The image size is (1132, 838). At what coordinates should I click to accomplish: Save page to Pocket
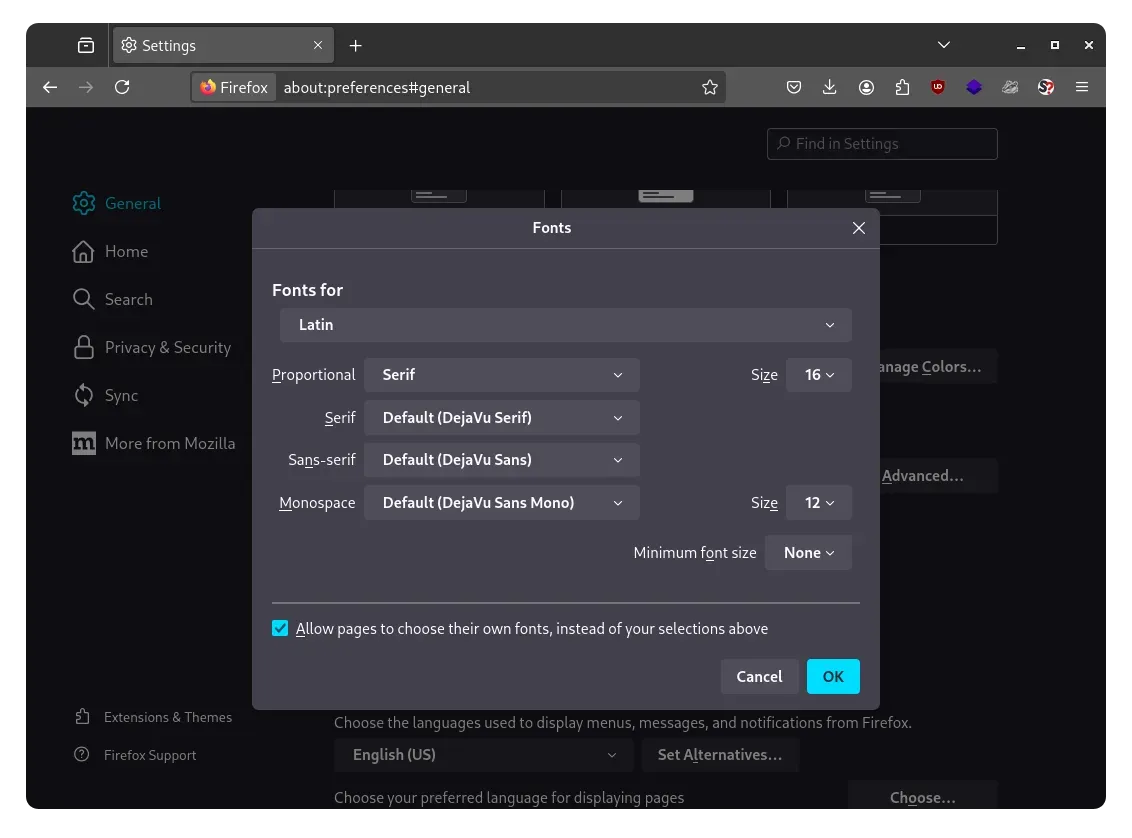(794, 87)
